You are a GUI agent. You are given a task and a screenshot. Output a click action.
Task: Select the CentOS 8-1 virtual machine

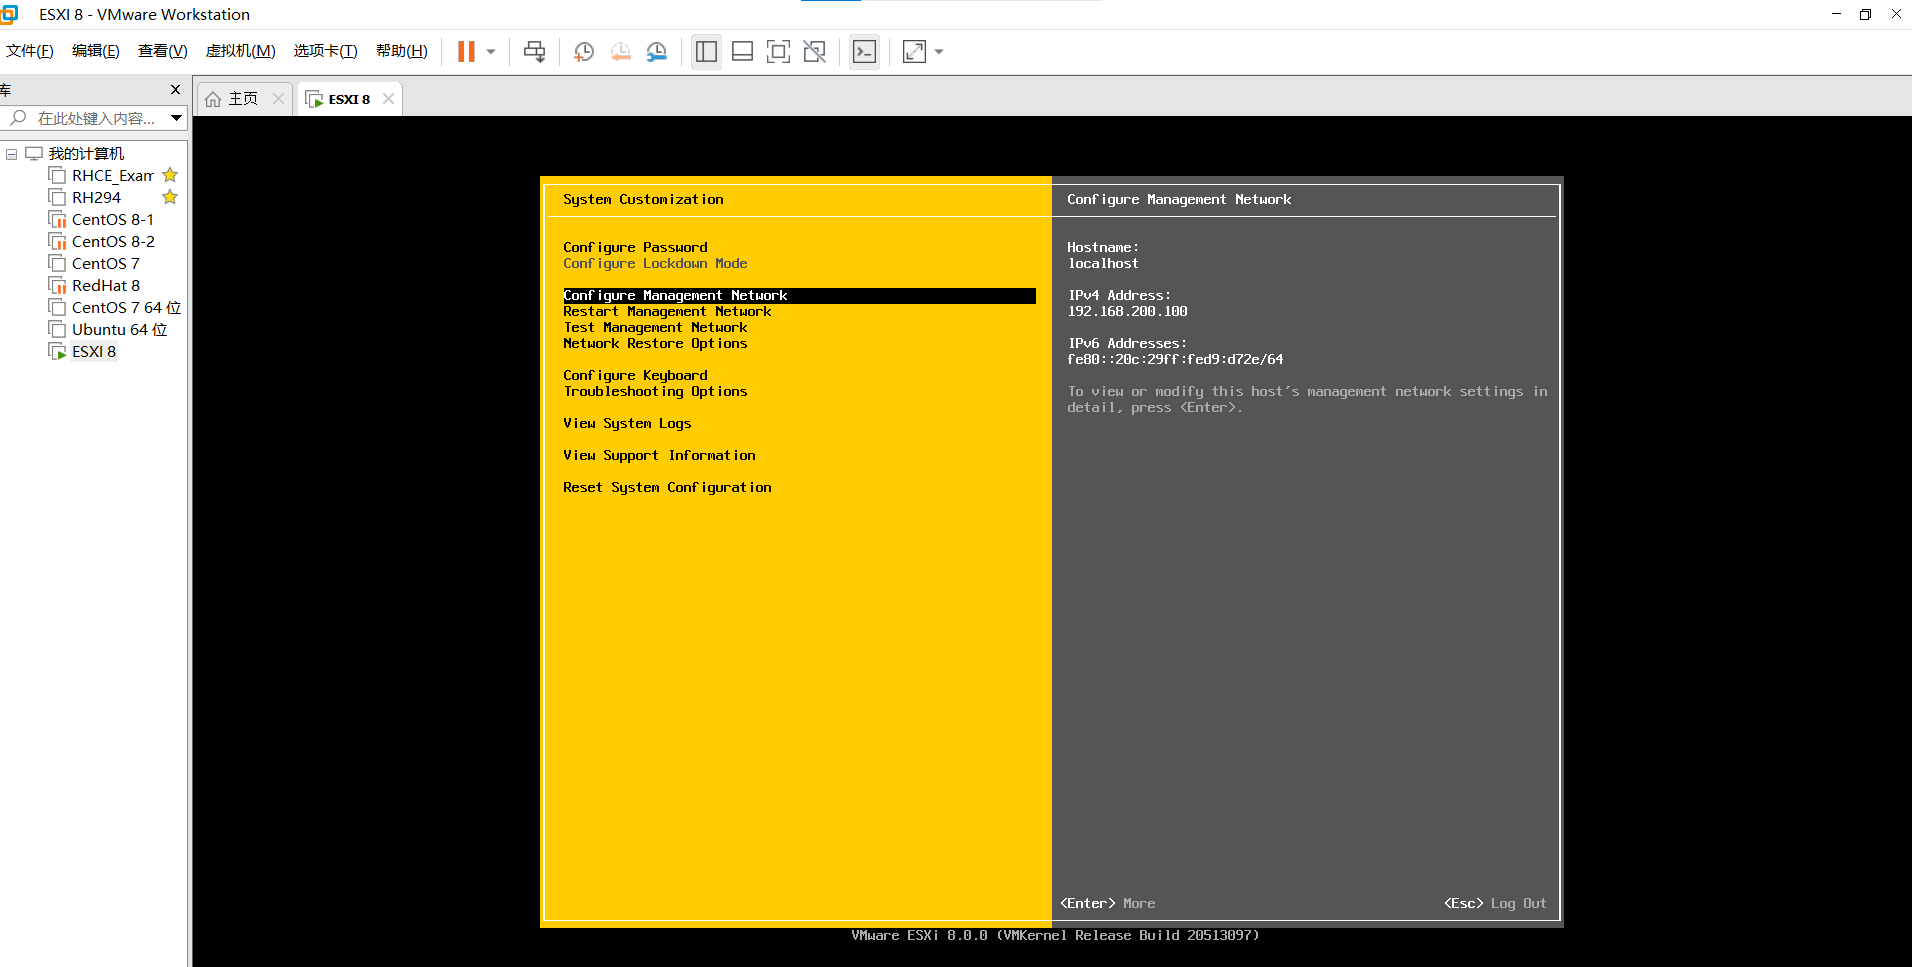click(x=113, y=220)
